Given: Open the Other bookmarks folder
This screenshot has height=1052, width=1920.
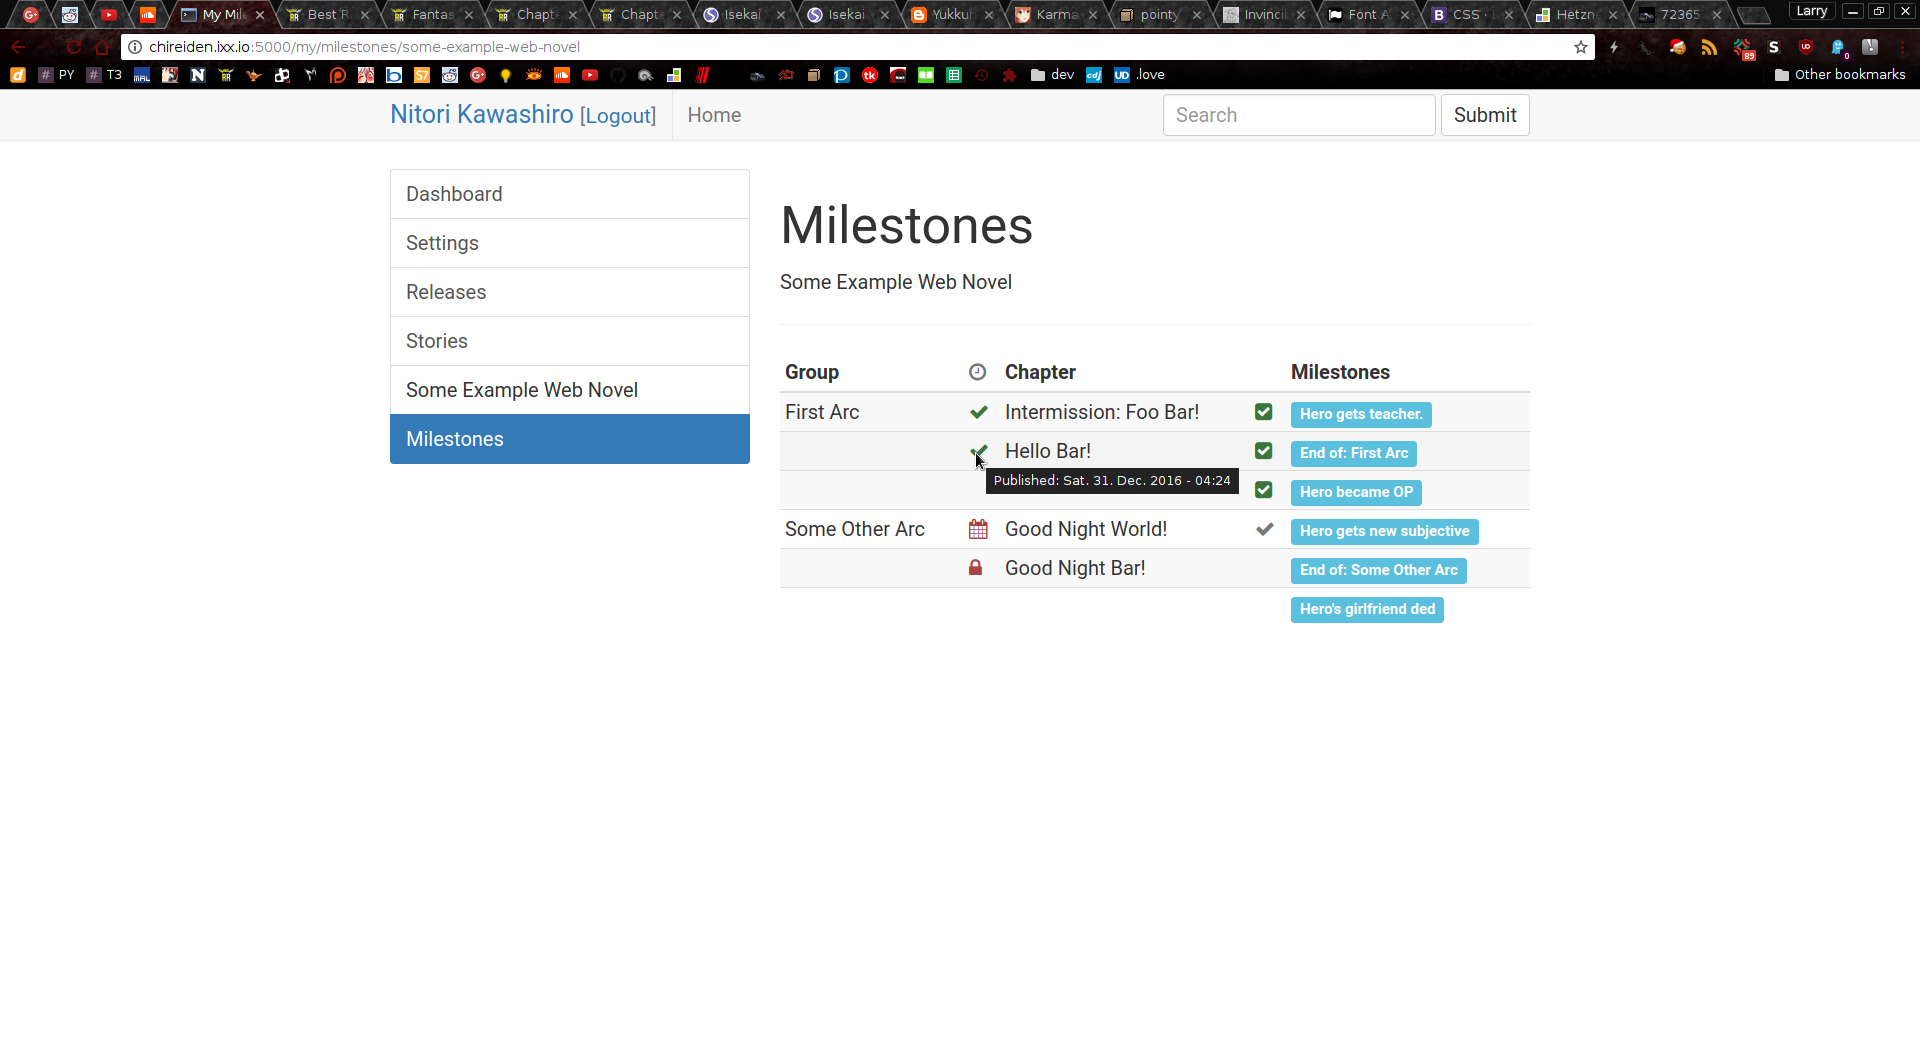Looking at the screenshot, I should [1840, 75].
